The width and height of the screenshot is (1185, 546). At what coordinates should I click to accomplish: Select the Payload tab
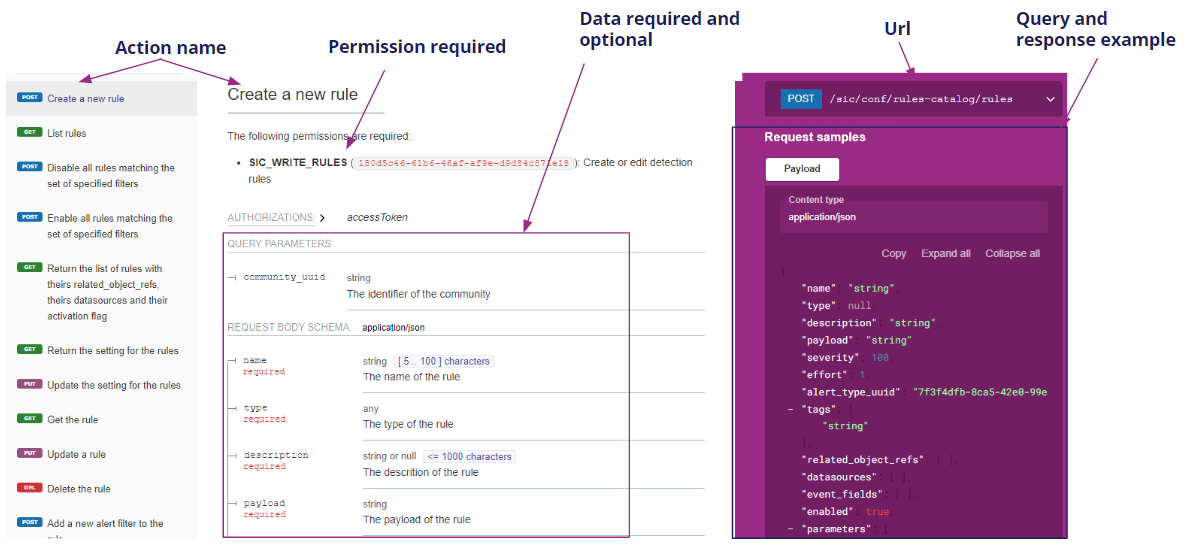coord(801,169)
